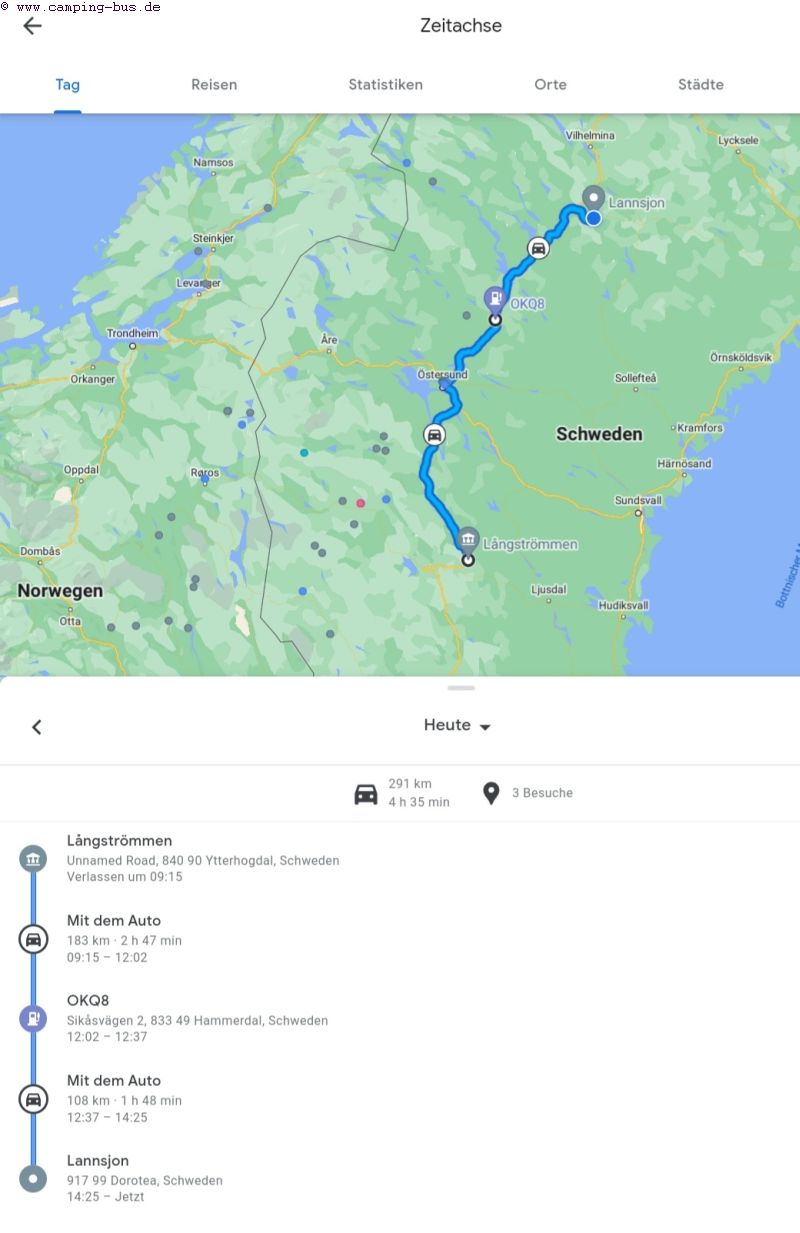Image resolution: width=800 pixels, height=1233 pixels.
Task: Open the Städte tab
Action: click(x=701, y=85)
